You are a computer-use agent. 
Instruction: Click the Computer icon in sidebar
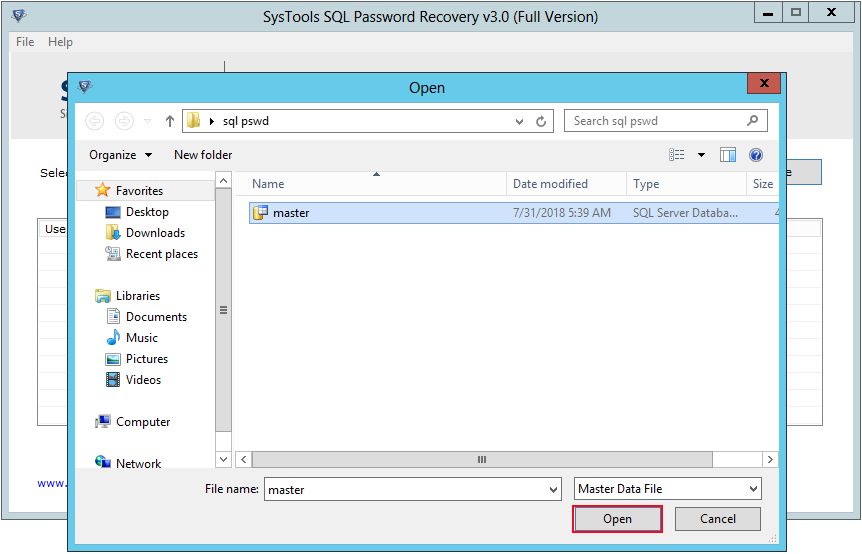(103, 422)
